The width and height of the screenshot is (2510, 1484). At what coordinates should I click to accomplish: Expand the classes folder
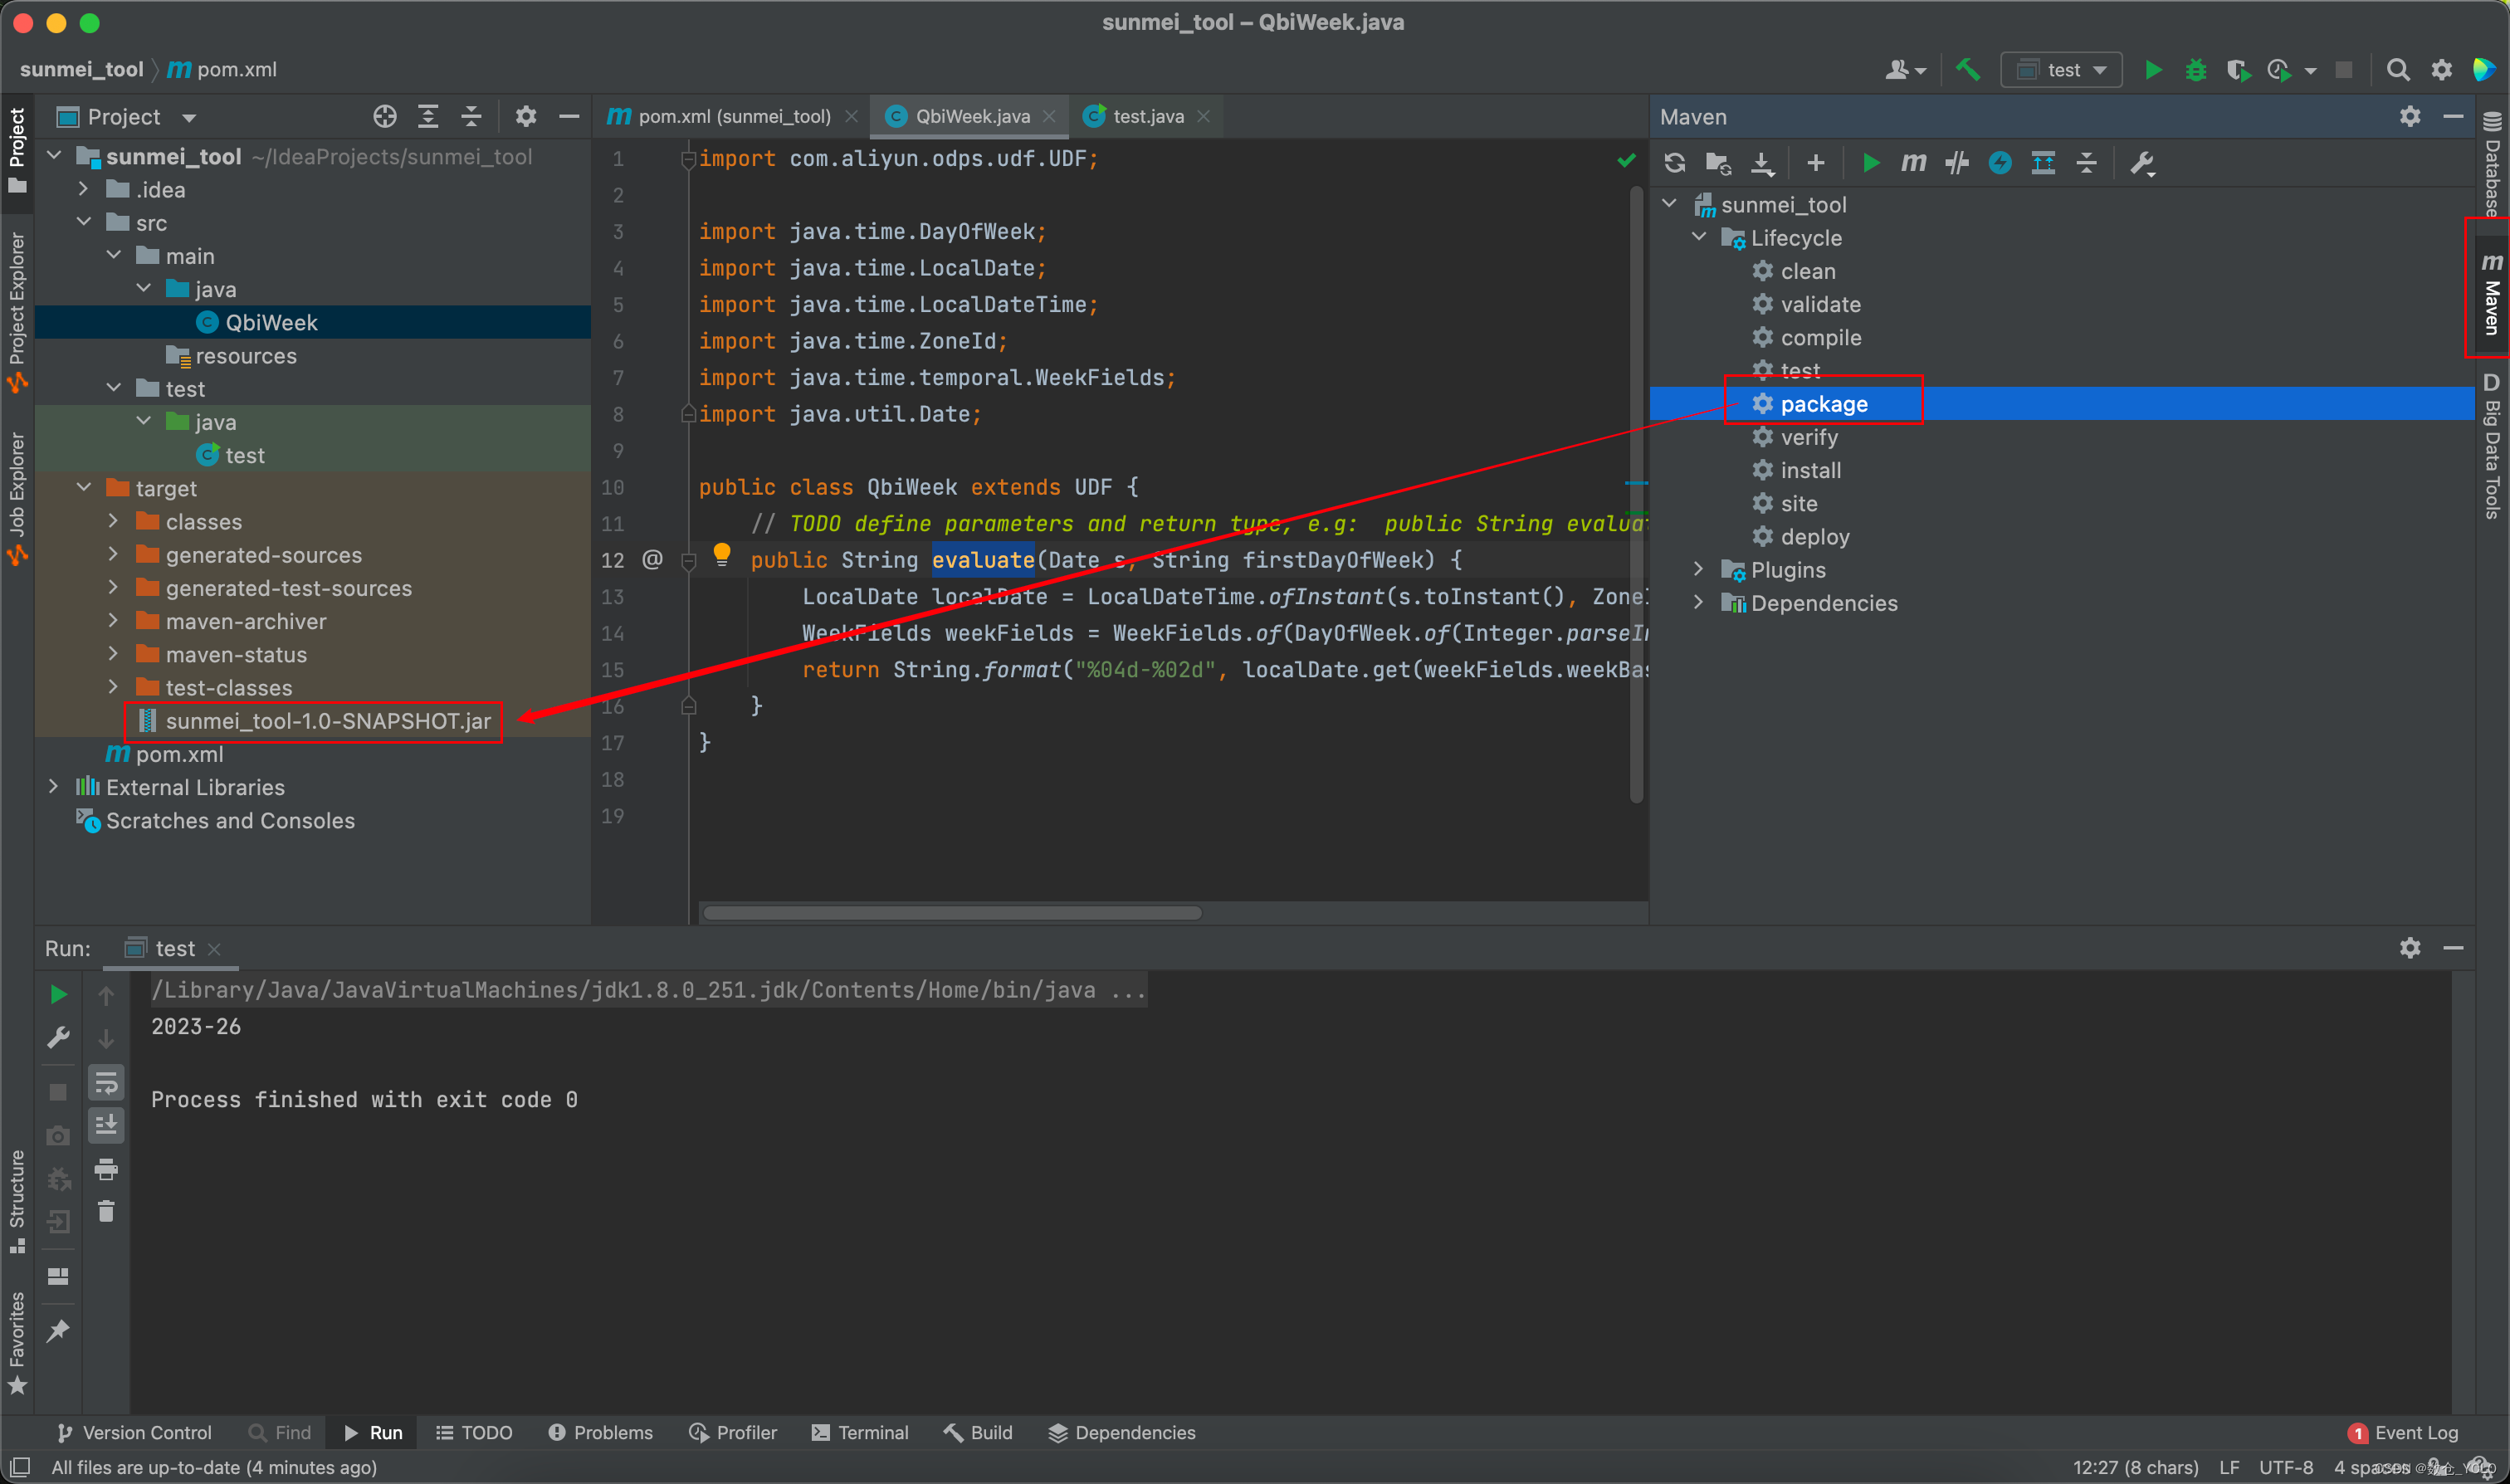pos(113,521)
